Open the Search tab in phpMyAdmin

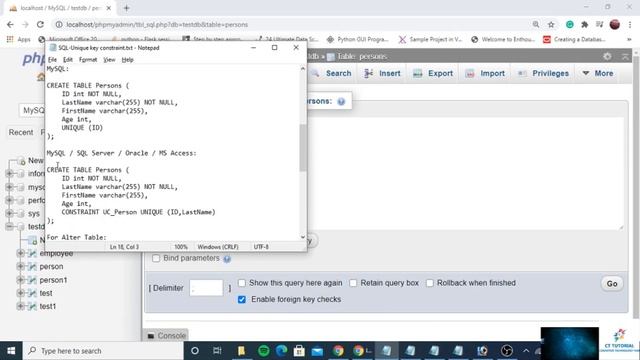(x=331, y=73)
